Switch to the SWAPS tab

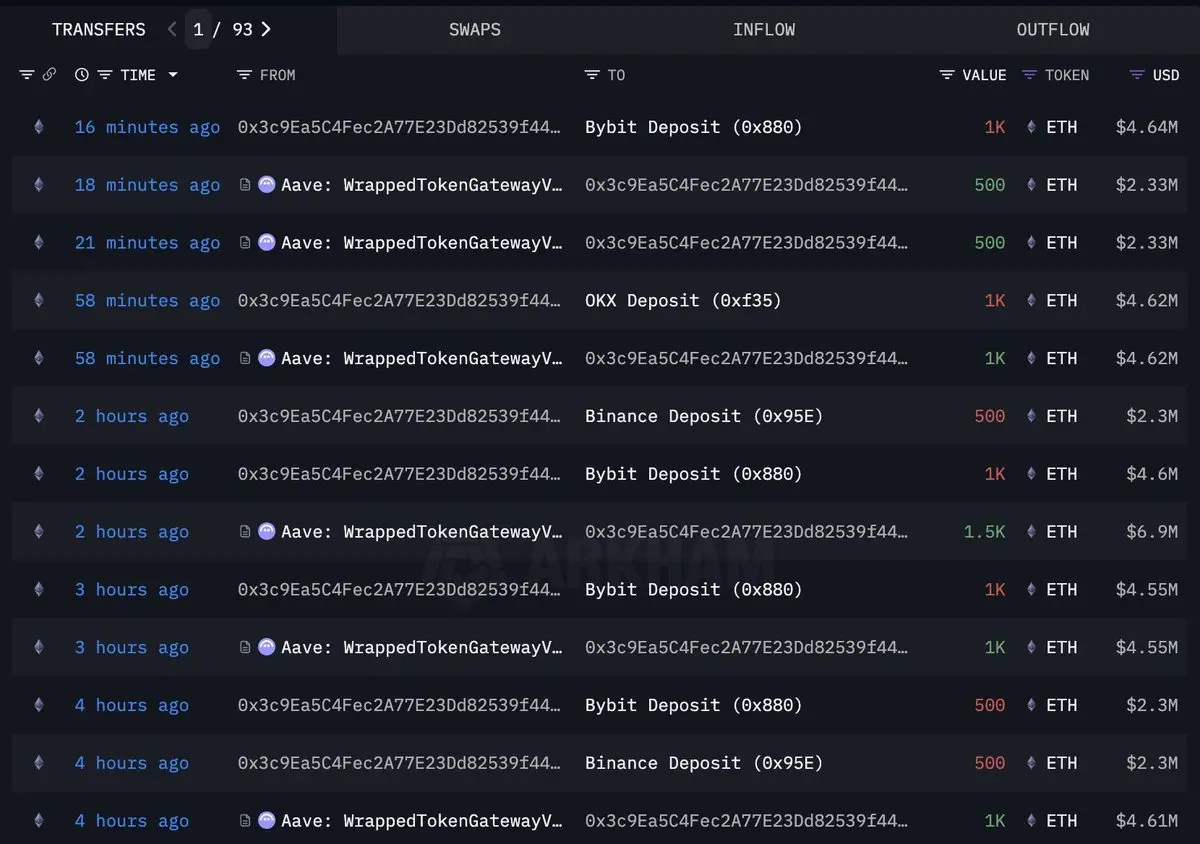(475, 29)
